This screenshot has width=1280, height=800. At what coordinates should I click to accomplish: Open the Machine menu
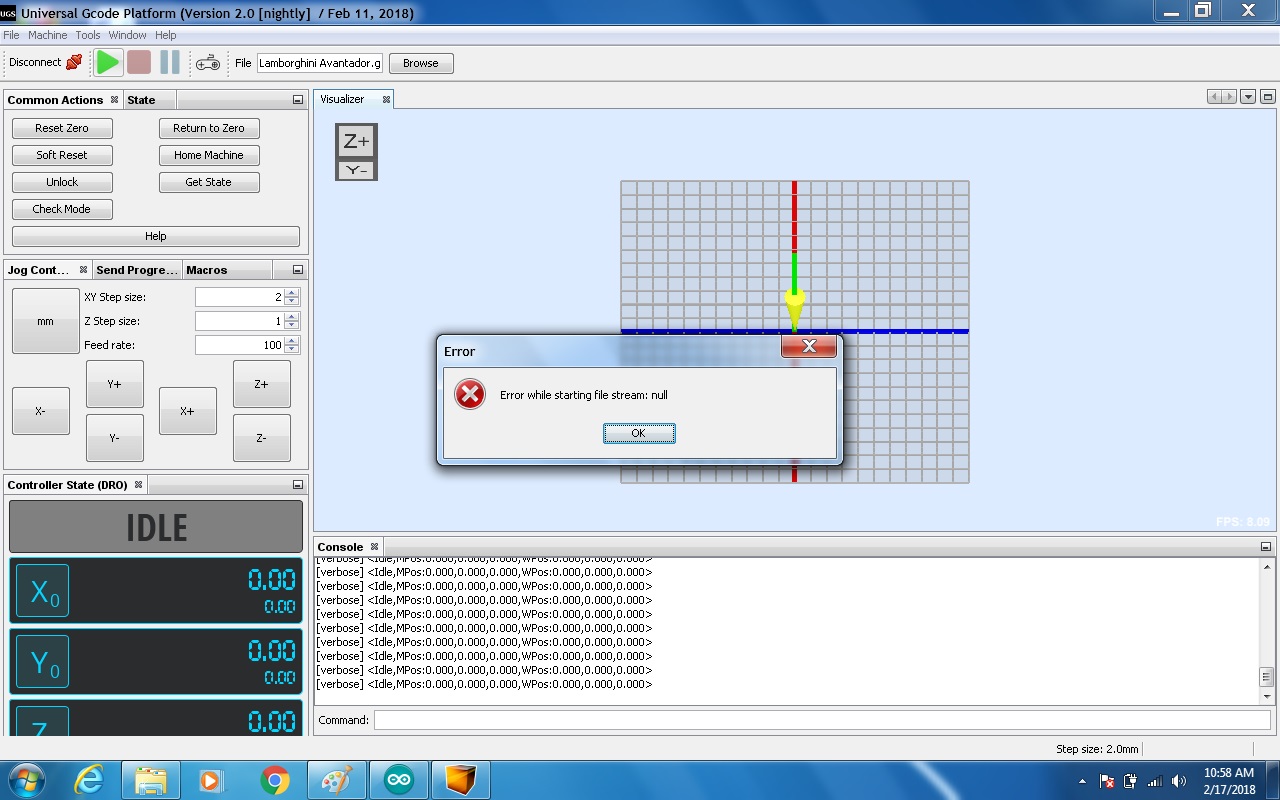point(47,34)
